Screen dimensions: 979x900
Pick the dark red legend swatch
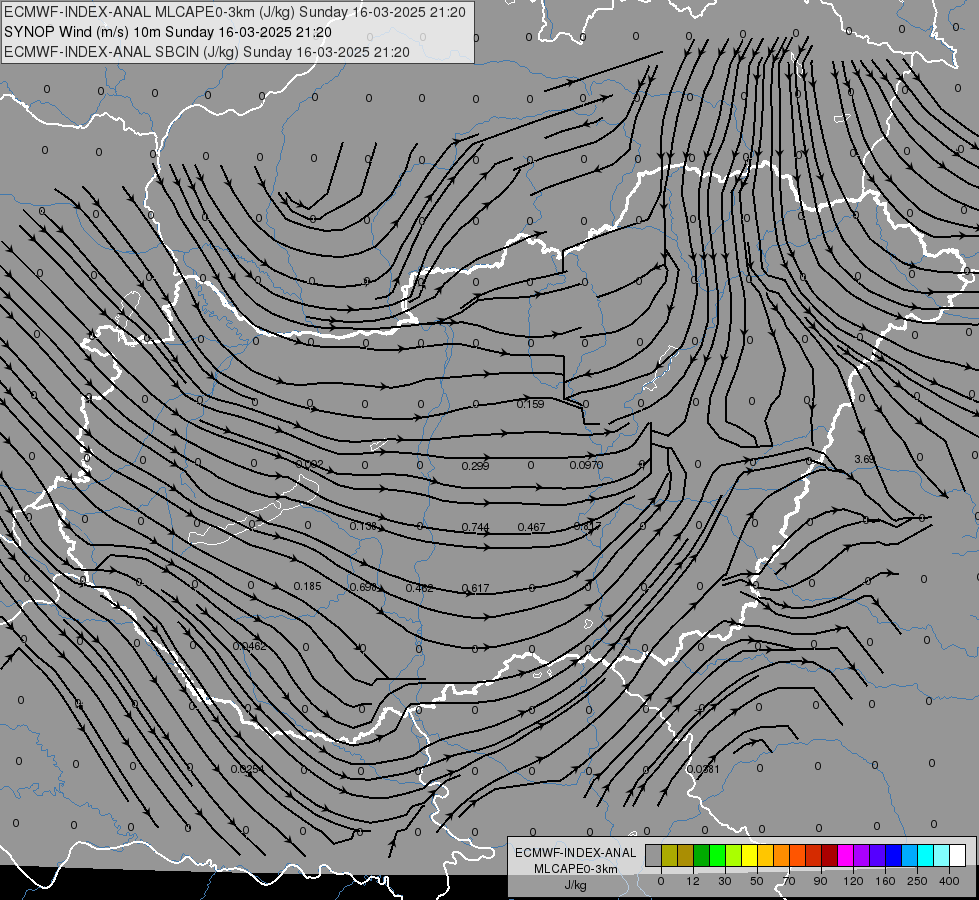(x=830, y=855)
